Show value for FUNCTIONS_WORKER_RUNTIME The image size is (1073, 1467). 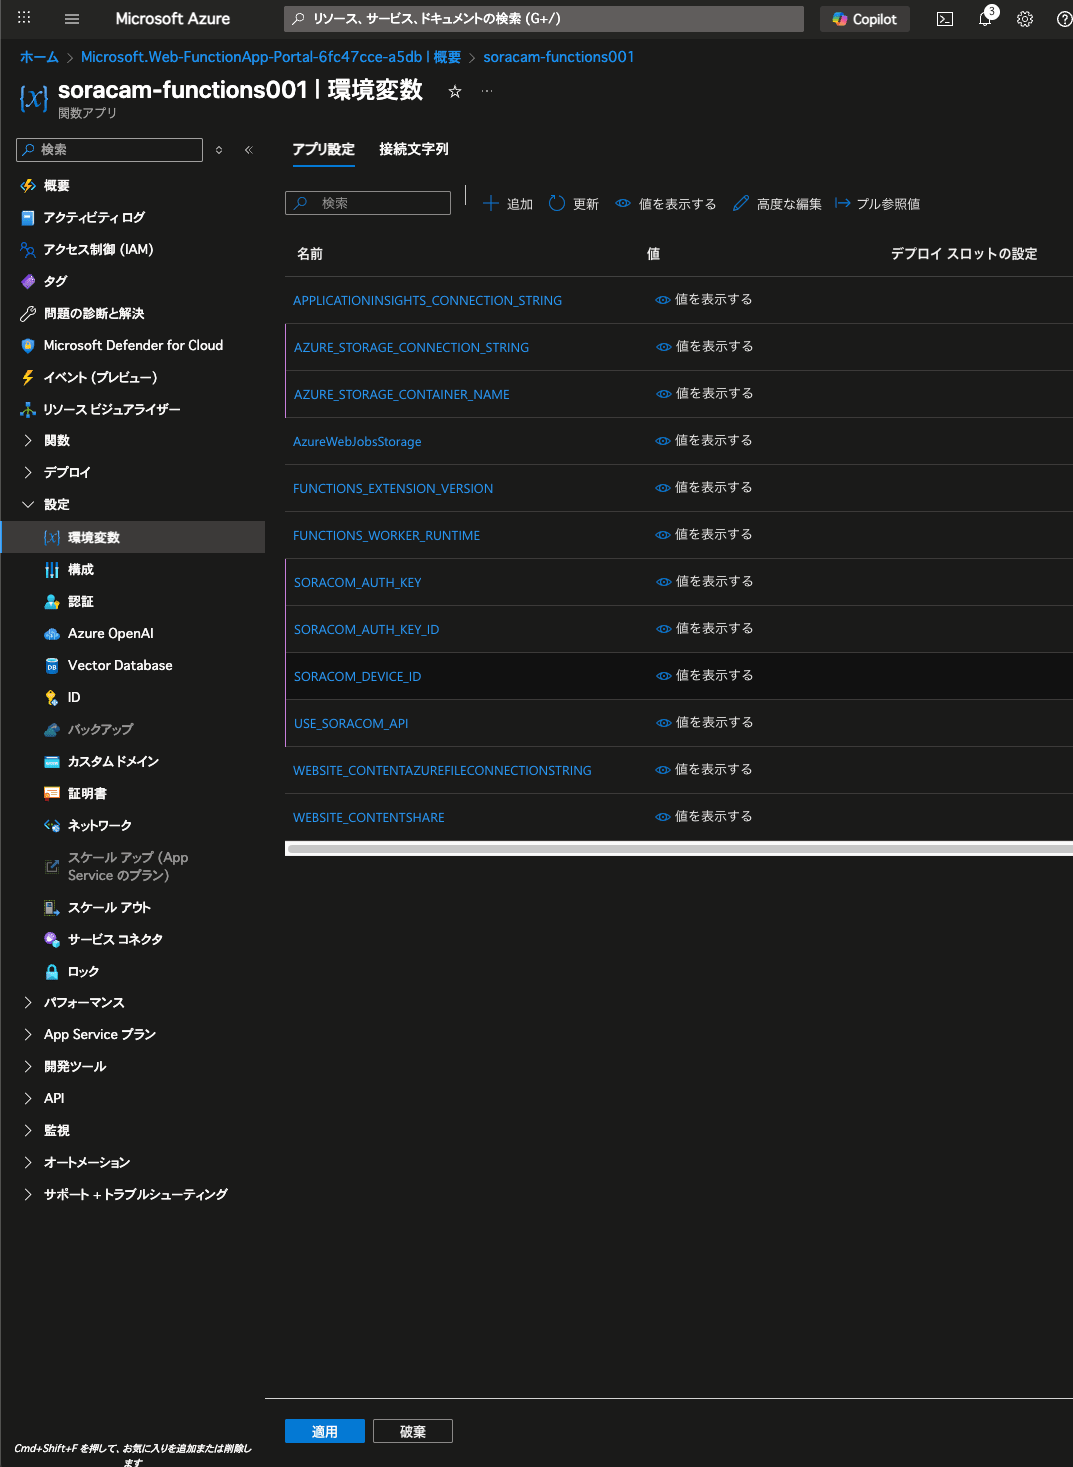click(x=704, y=535)
